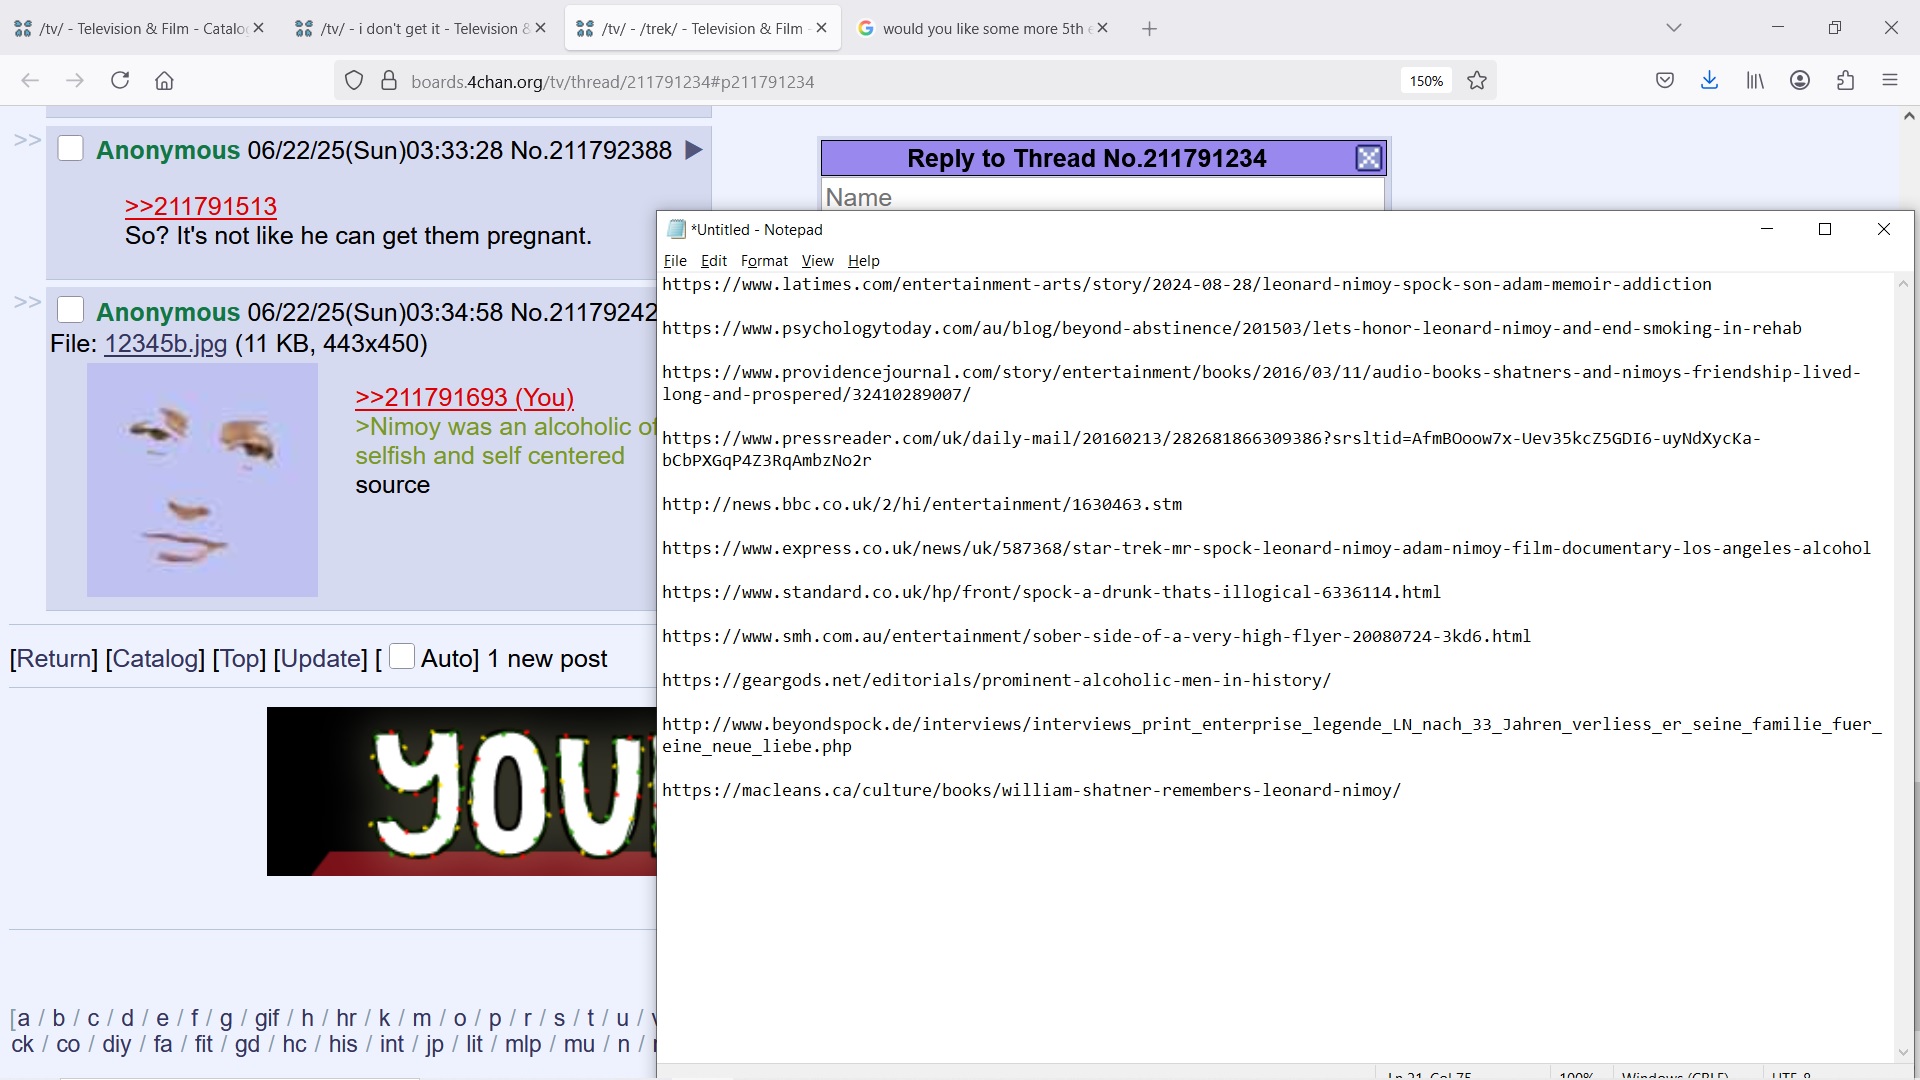This screenshot has height=1080, width=1920.
Task: Click the browser forward arrow
Action: (75, 81)
